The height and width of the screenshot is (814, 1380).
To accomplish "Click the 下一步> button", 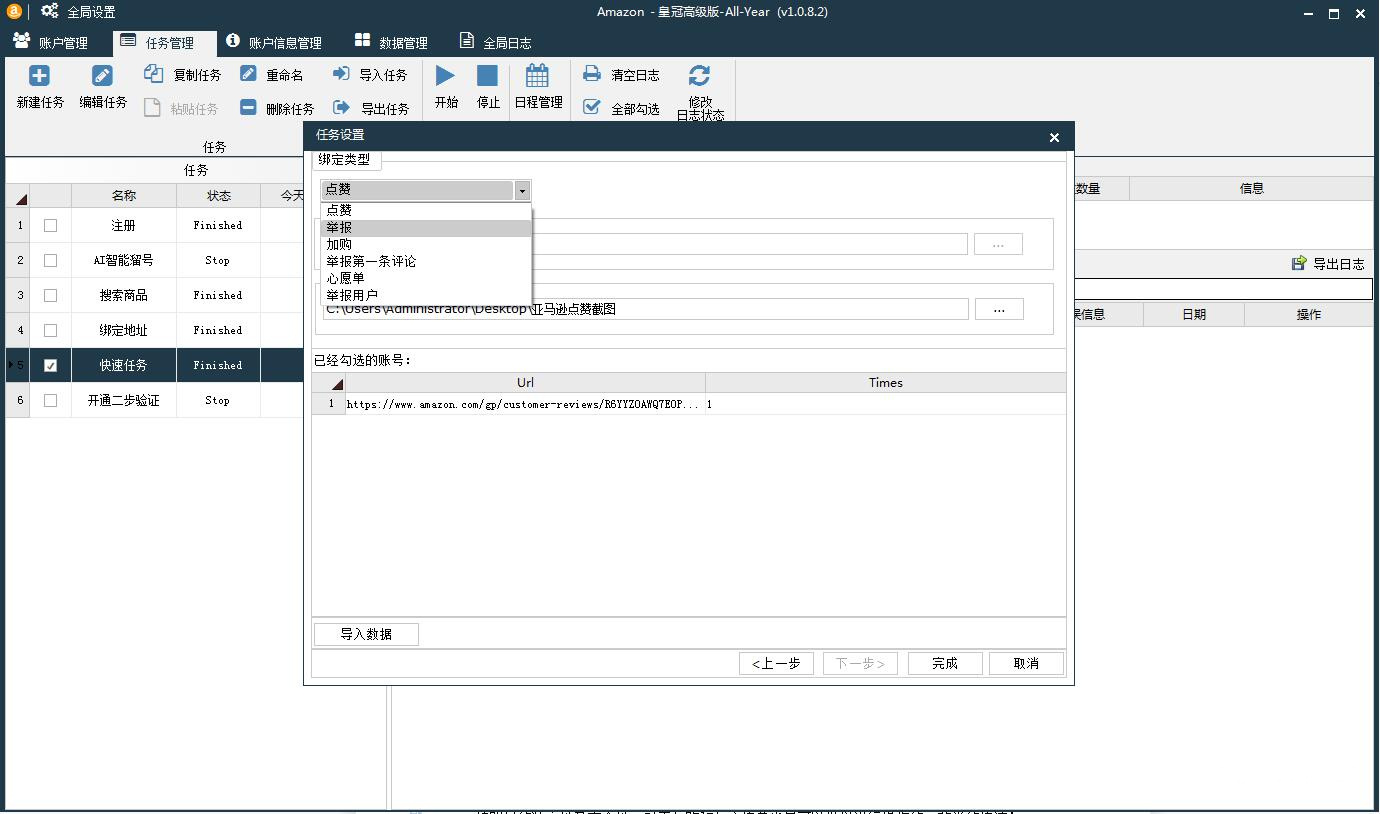I will (x=860, y=663).
